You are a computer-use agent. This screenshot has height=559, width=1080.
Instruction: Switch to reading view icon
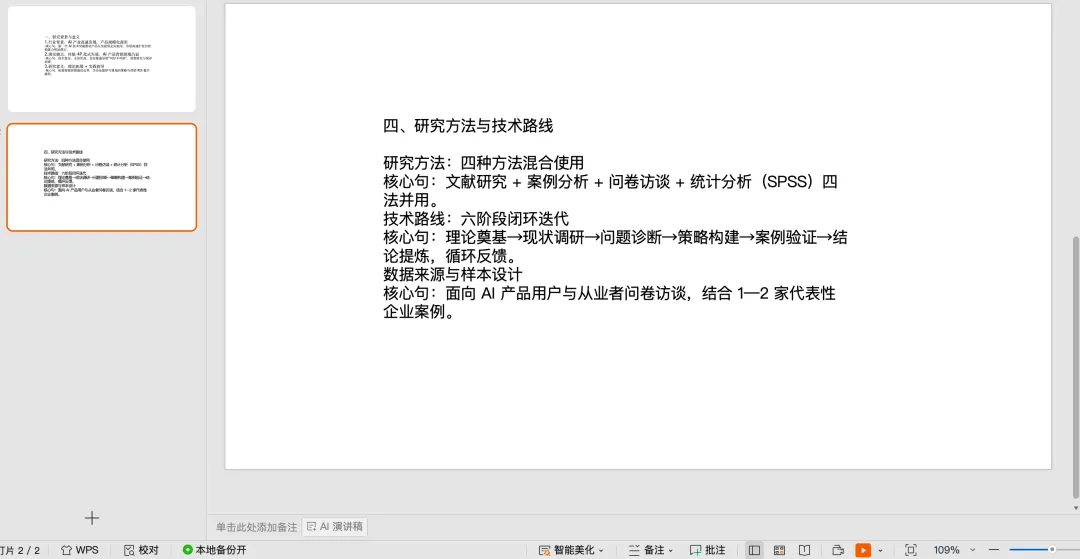click(804, 550)
